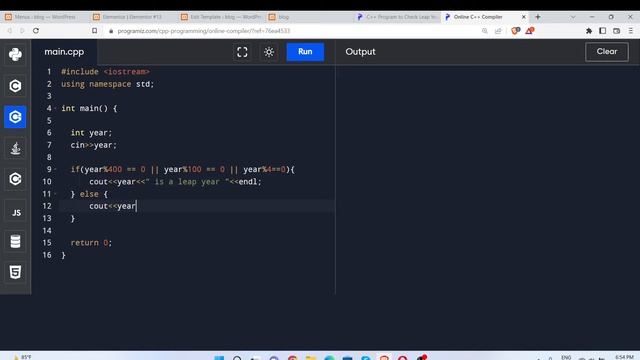This screenshot has width=640, height=360.
Task: Switch to C++ Program to Check Leap tab
Action: tap(397, 17)
